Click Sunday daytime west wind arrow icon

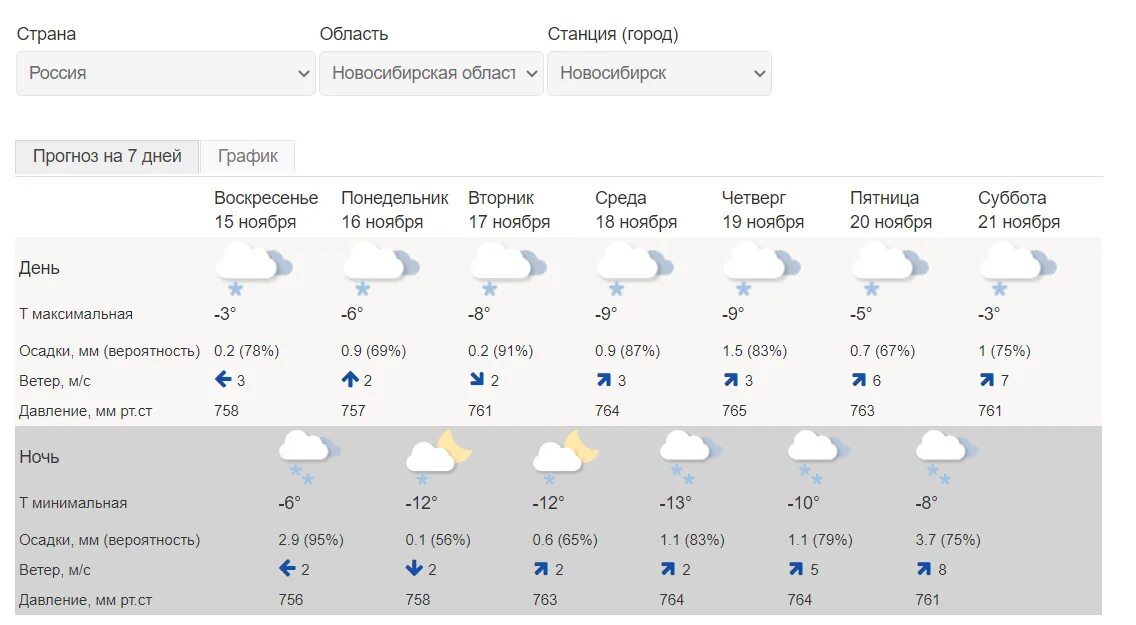click(223, 379)
